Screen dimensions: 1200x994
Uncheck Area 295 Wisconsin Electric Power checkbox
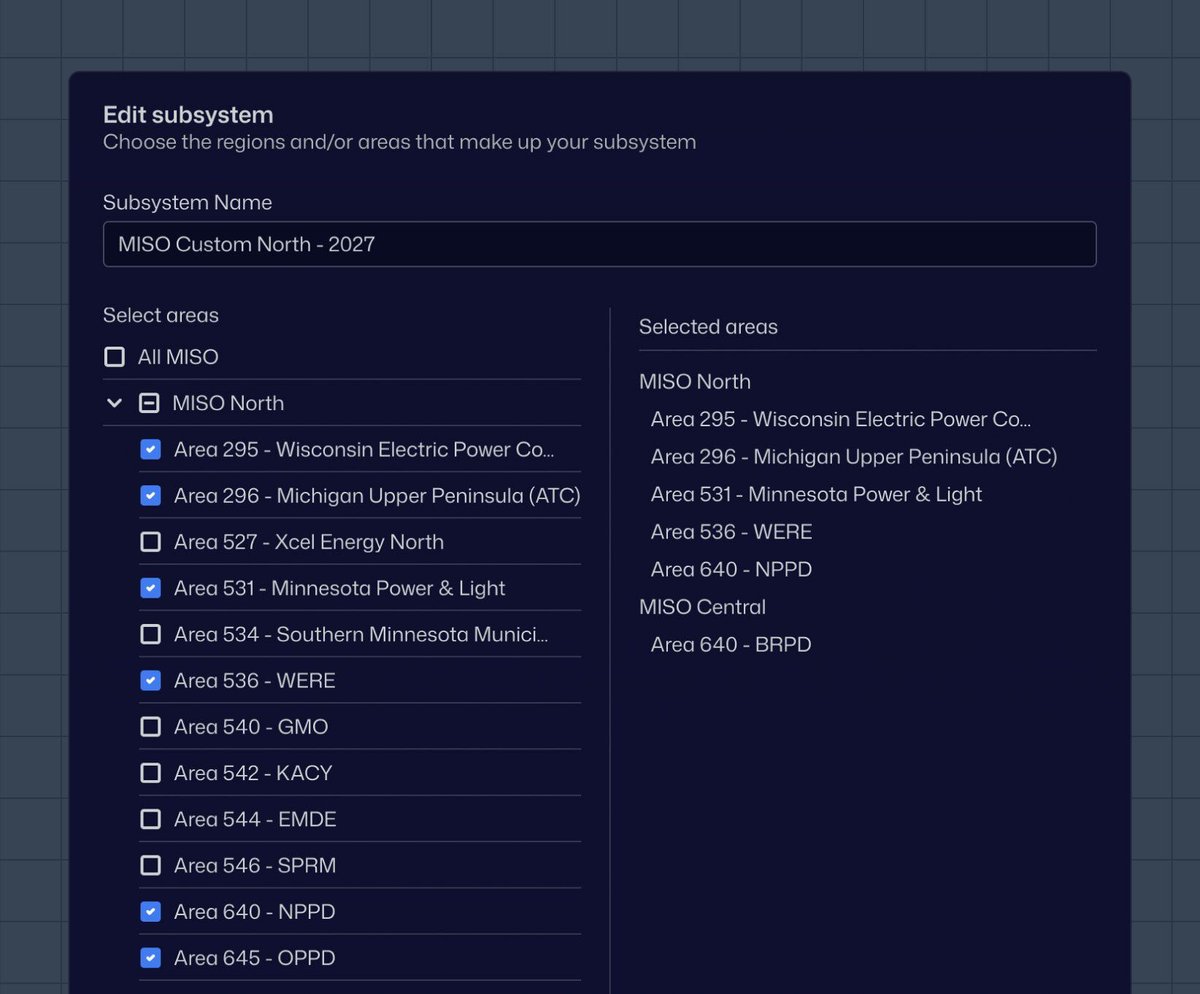point(150,450)
